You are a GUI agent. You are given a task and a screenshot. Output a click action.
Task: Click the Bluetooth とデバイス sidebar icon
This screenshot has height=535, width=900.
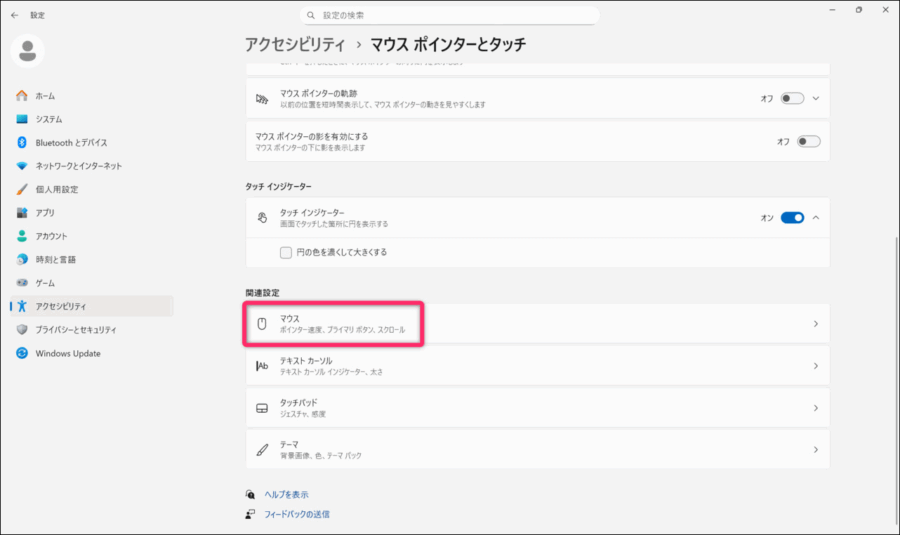click(22, 142)
